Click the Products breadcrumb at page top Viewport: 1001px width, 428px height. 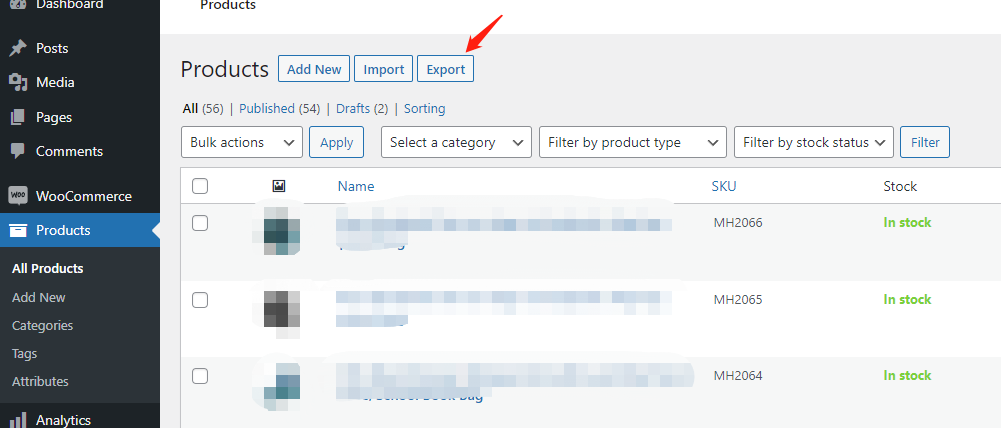point(228,5)
